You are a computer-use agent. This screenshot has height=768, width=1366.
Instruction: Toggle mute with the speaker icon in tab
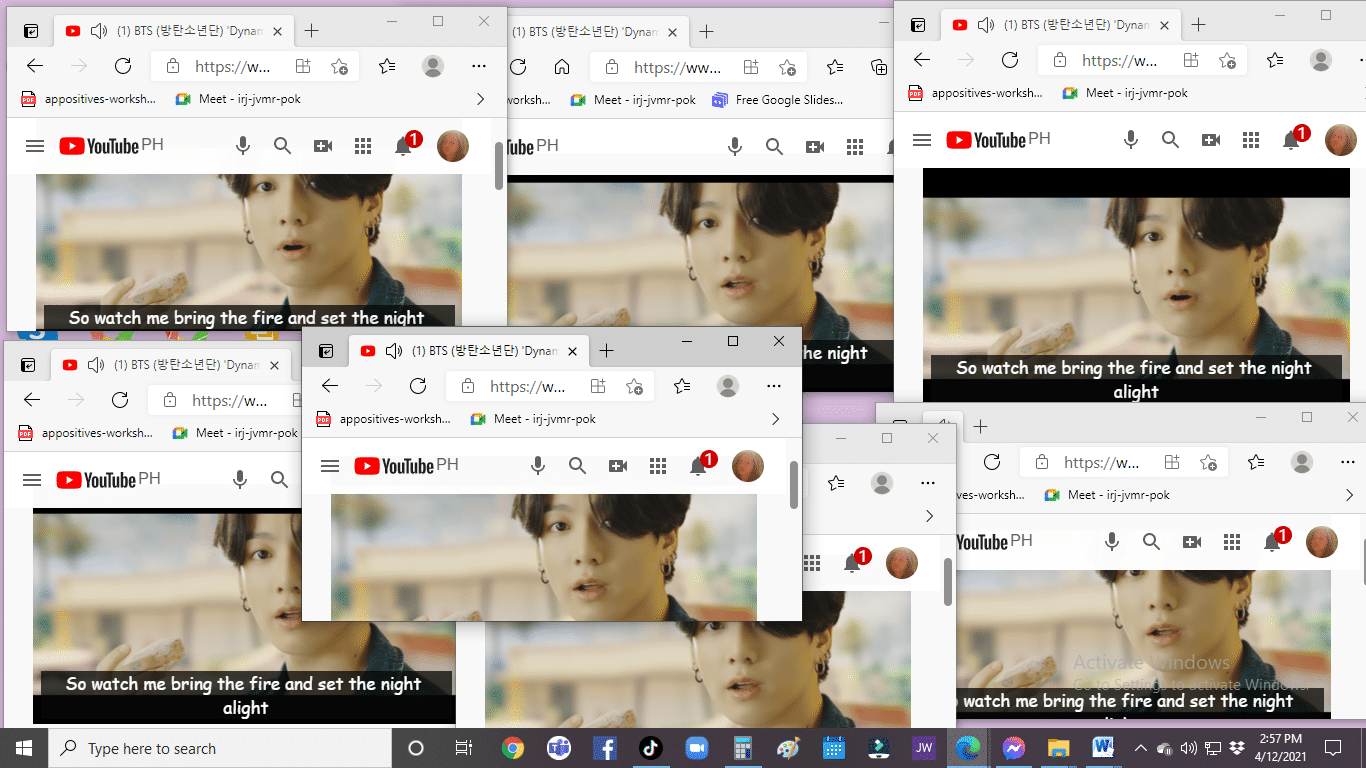(392, 351)
